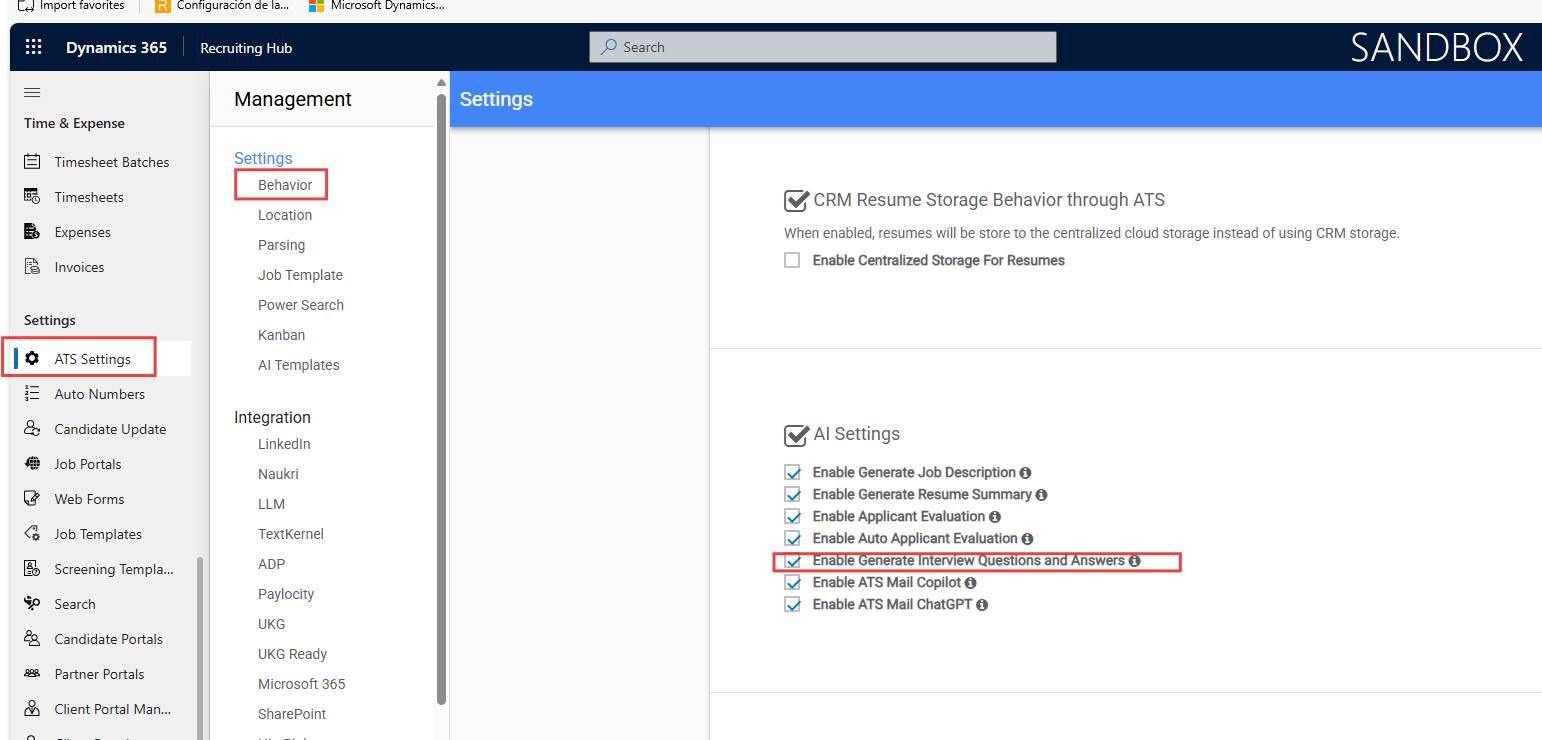Viewport: 1542px width, 740px height.
Task: Toggle Enable Generate Interview Questions and Answers checkbox
Action: click(793, 561)
